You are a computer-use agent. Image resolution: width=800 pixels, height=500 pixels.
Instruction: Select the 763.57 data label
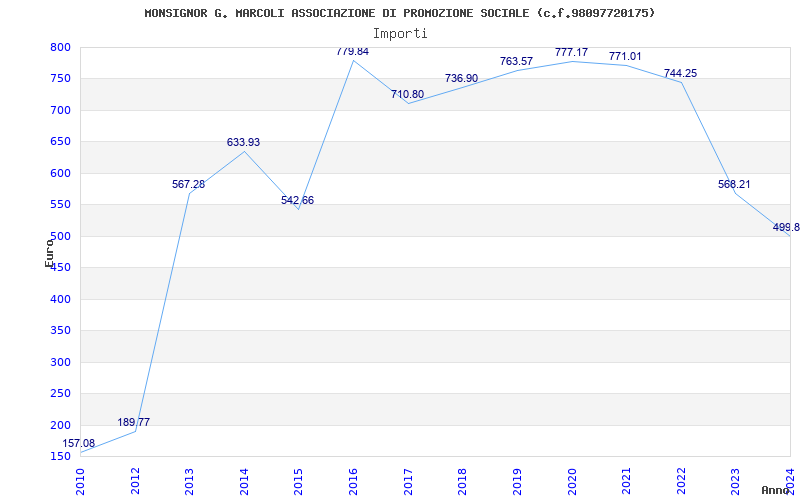(516, 62)
